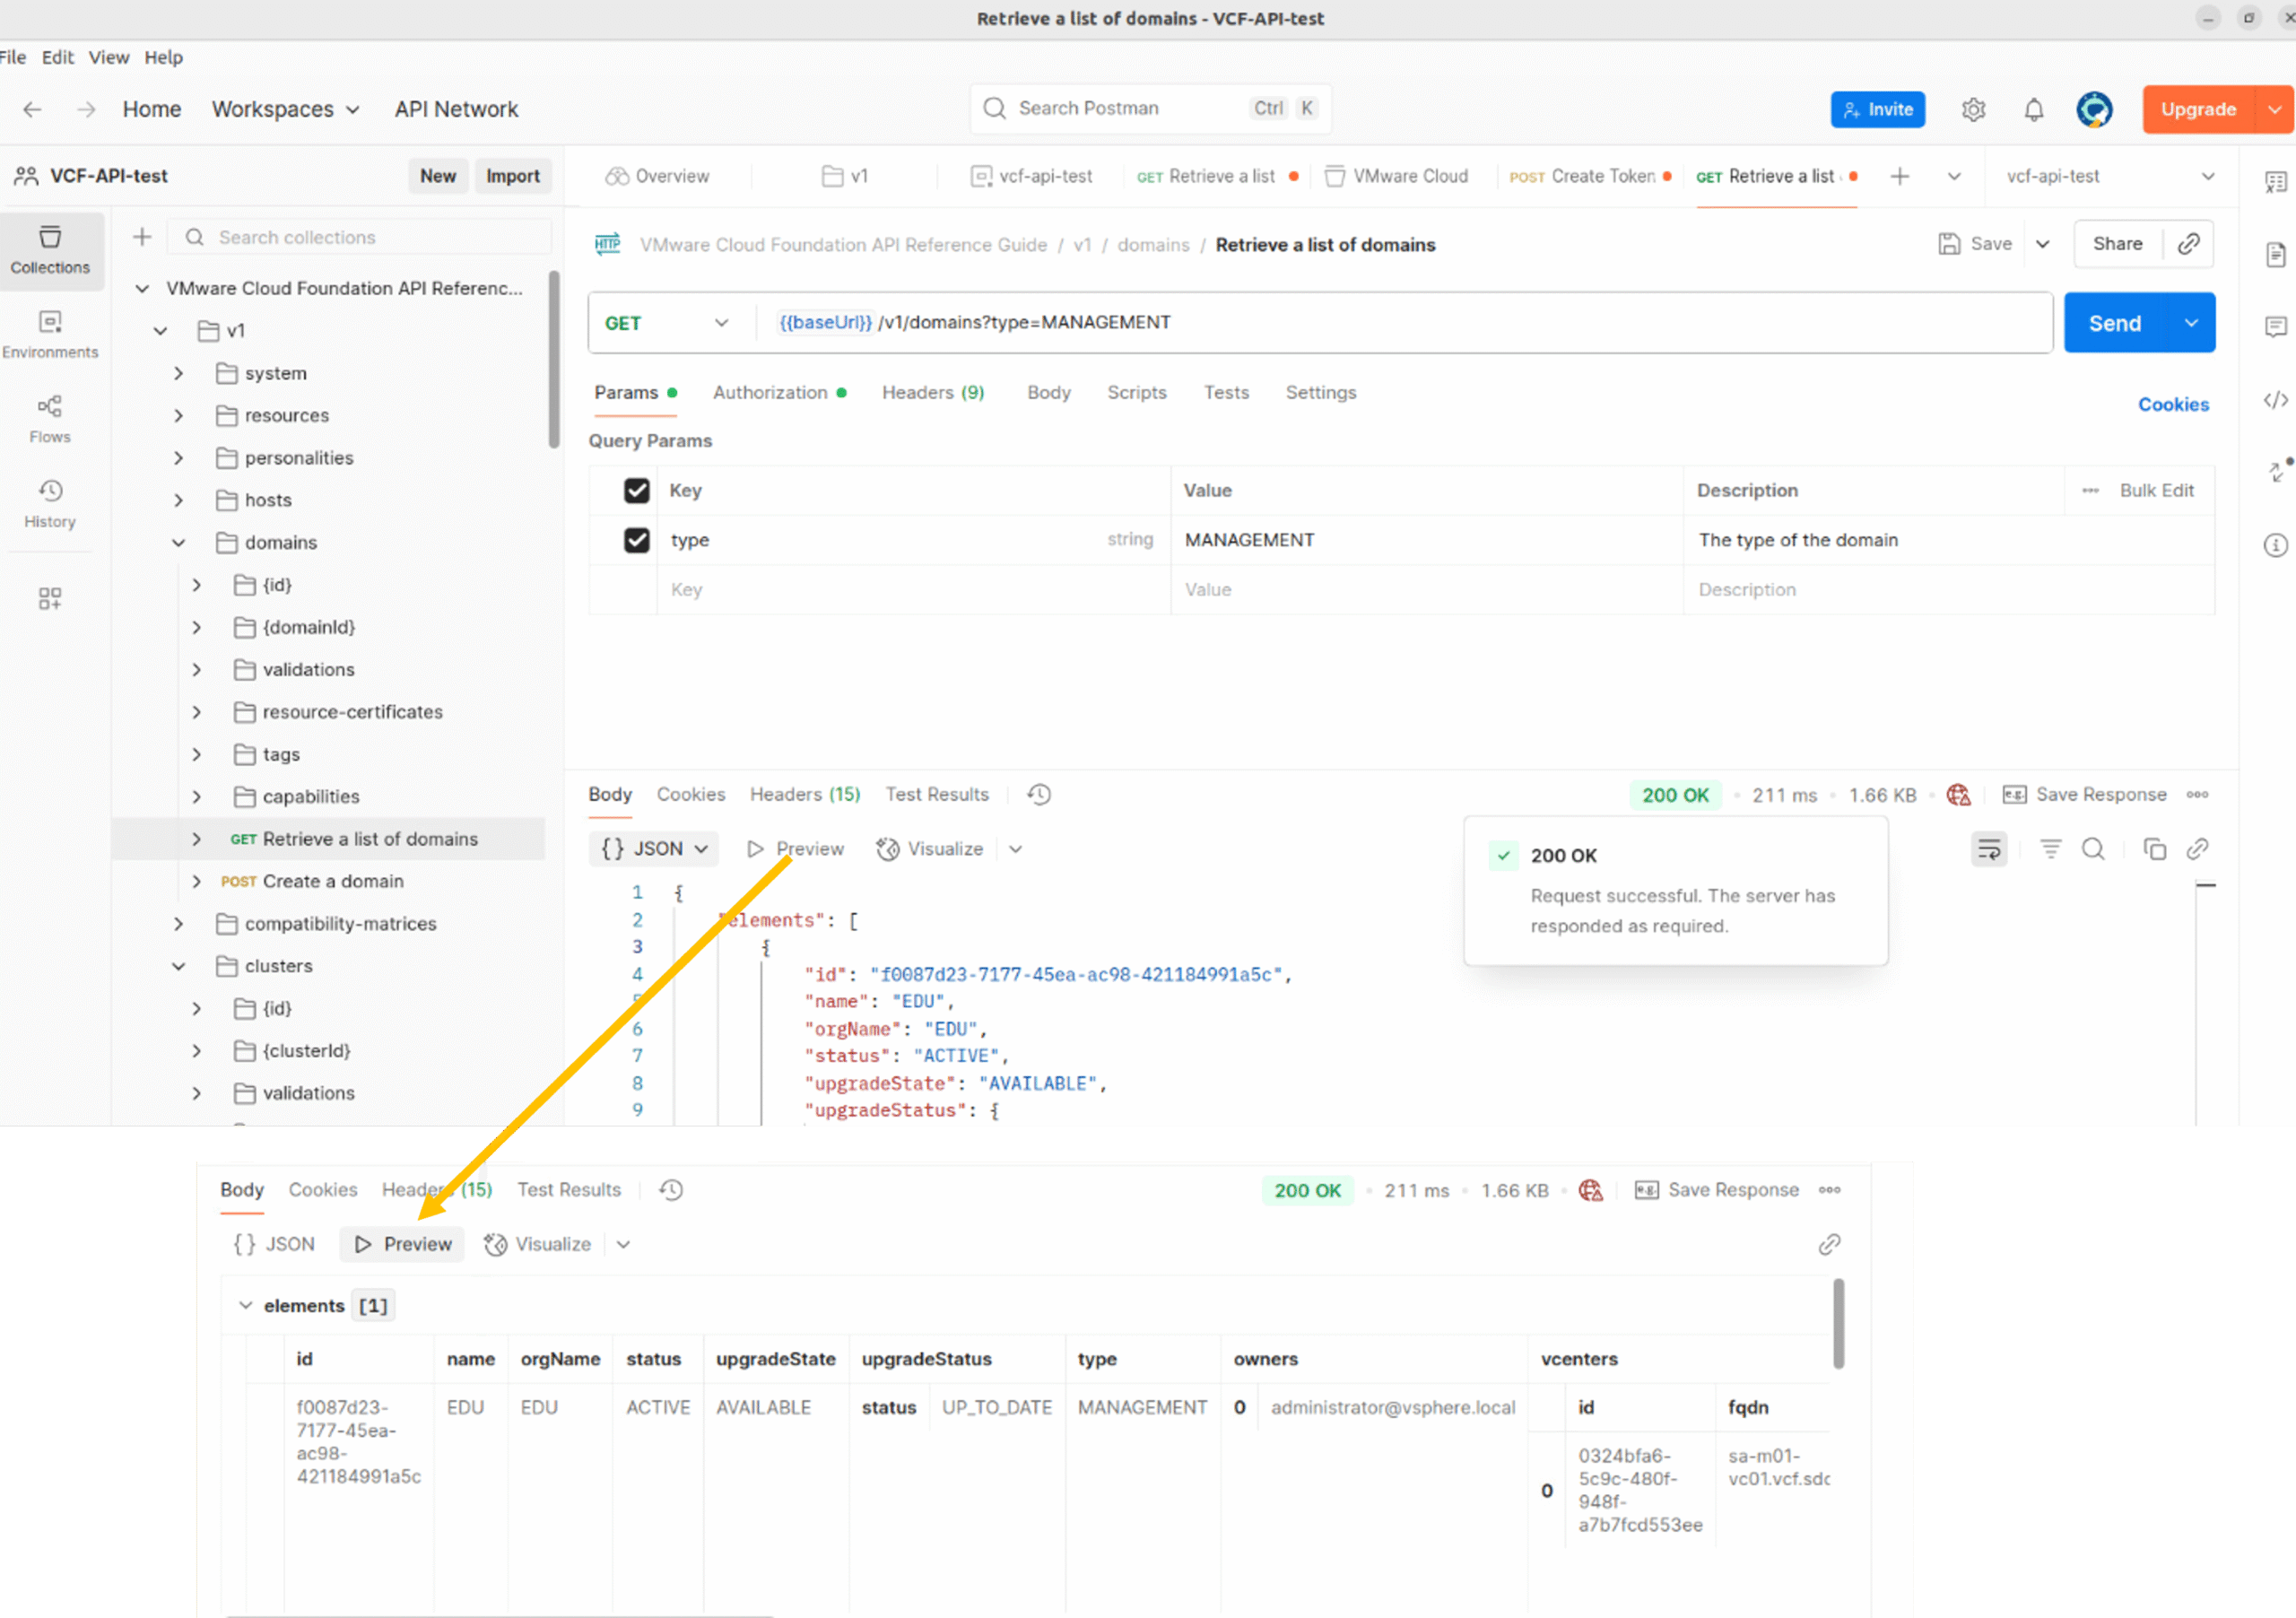Copy the response body with the copy icon

tap(2154, 849)
